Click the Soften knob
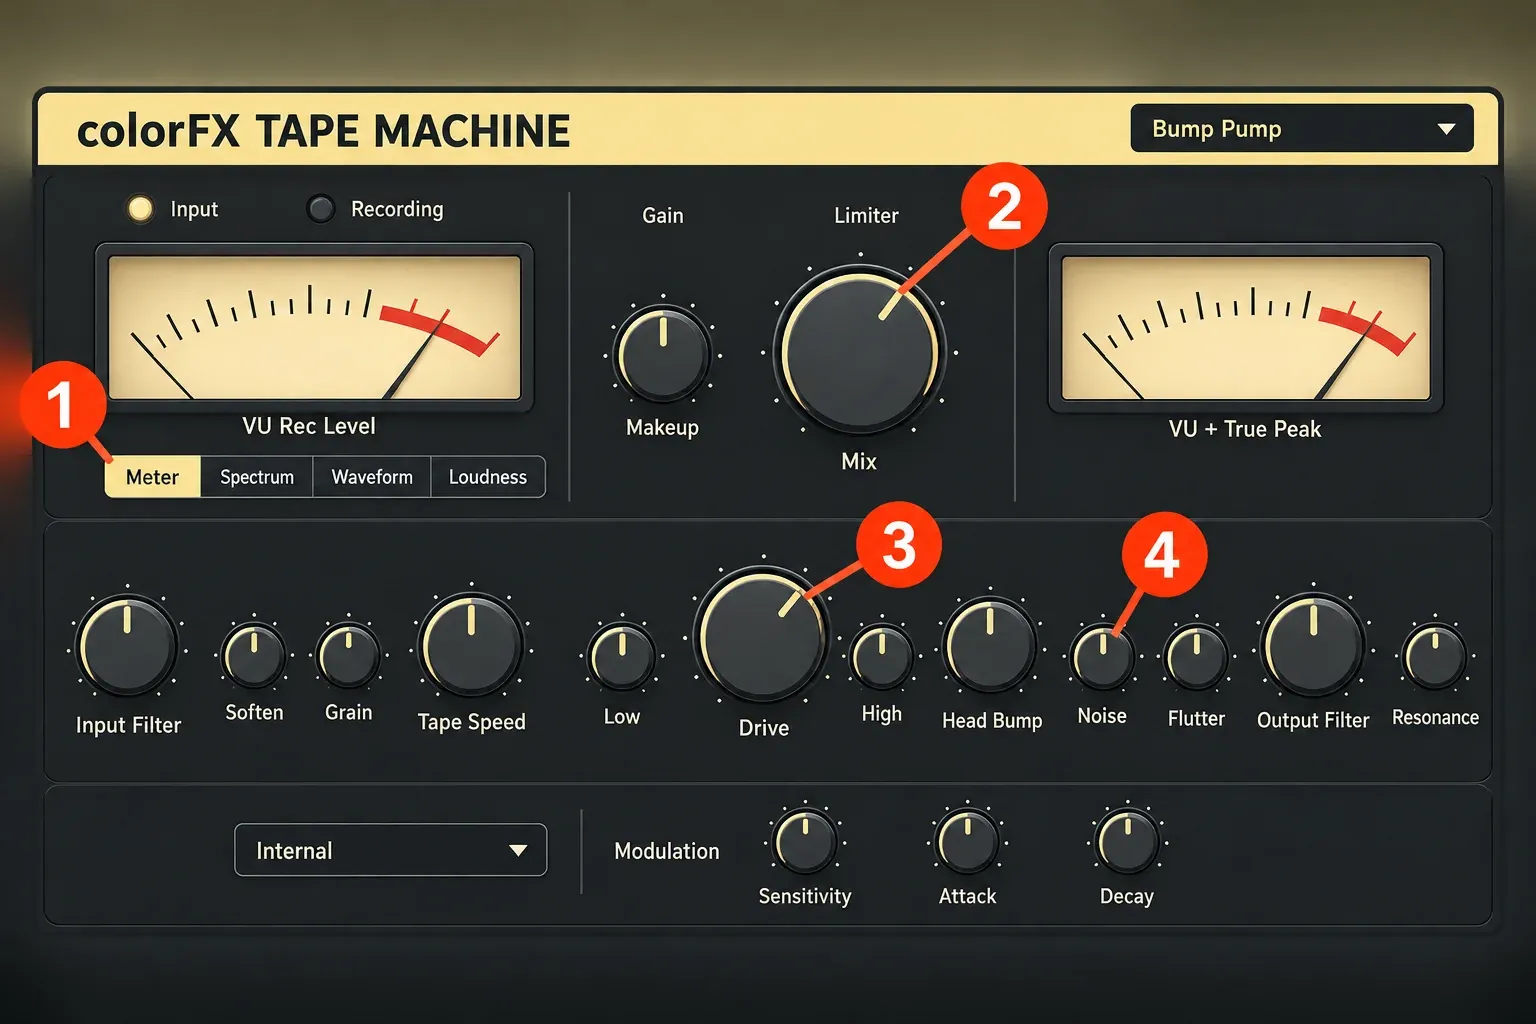 click(x=254, y=655)
